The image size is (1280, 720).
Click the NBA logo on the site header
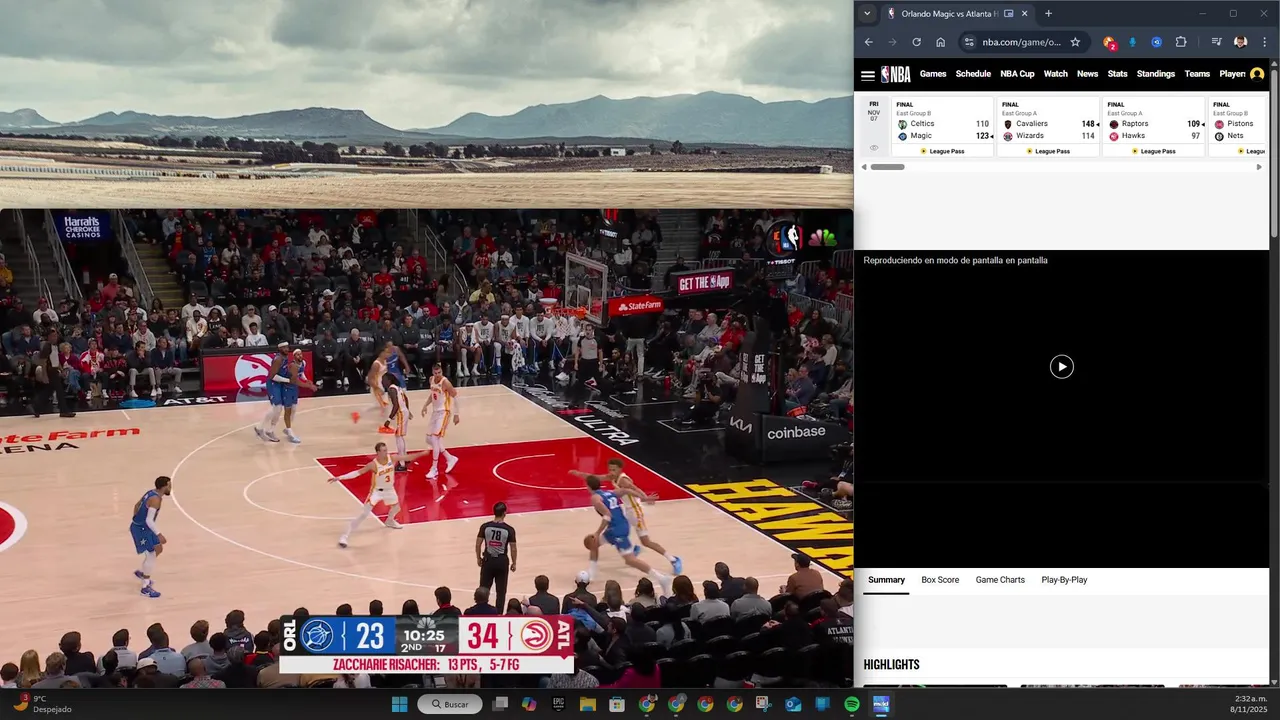pyautogui.click(x=896, y=74)
